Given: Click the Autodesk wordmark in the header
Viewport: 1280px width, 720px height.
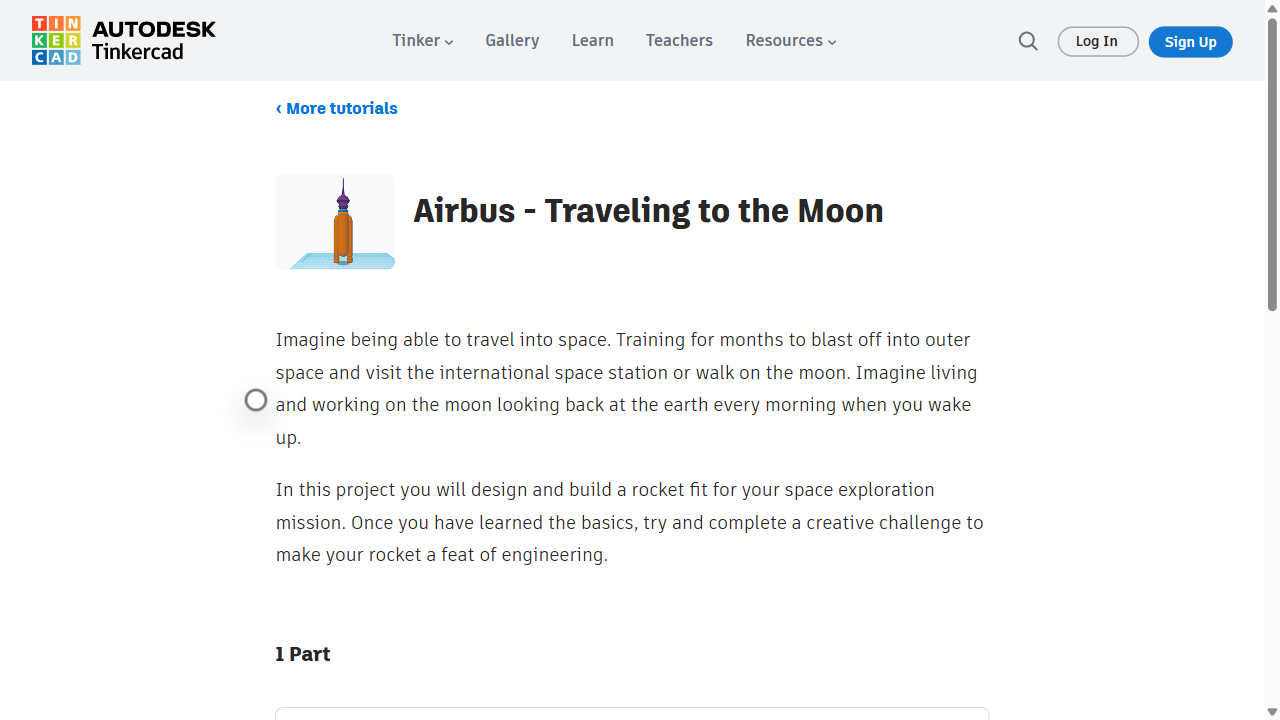Looking at the screenshot, I should pyautogui.click(x=154, y=30).
